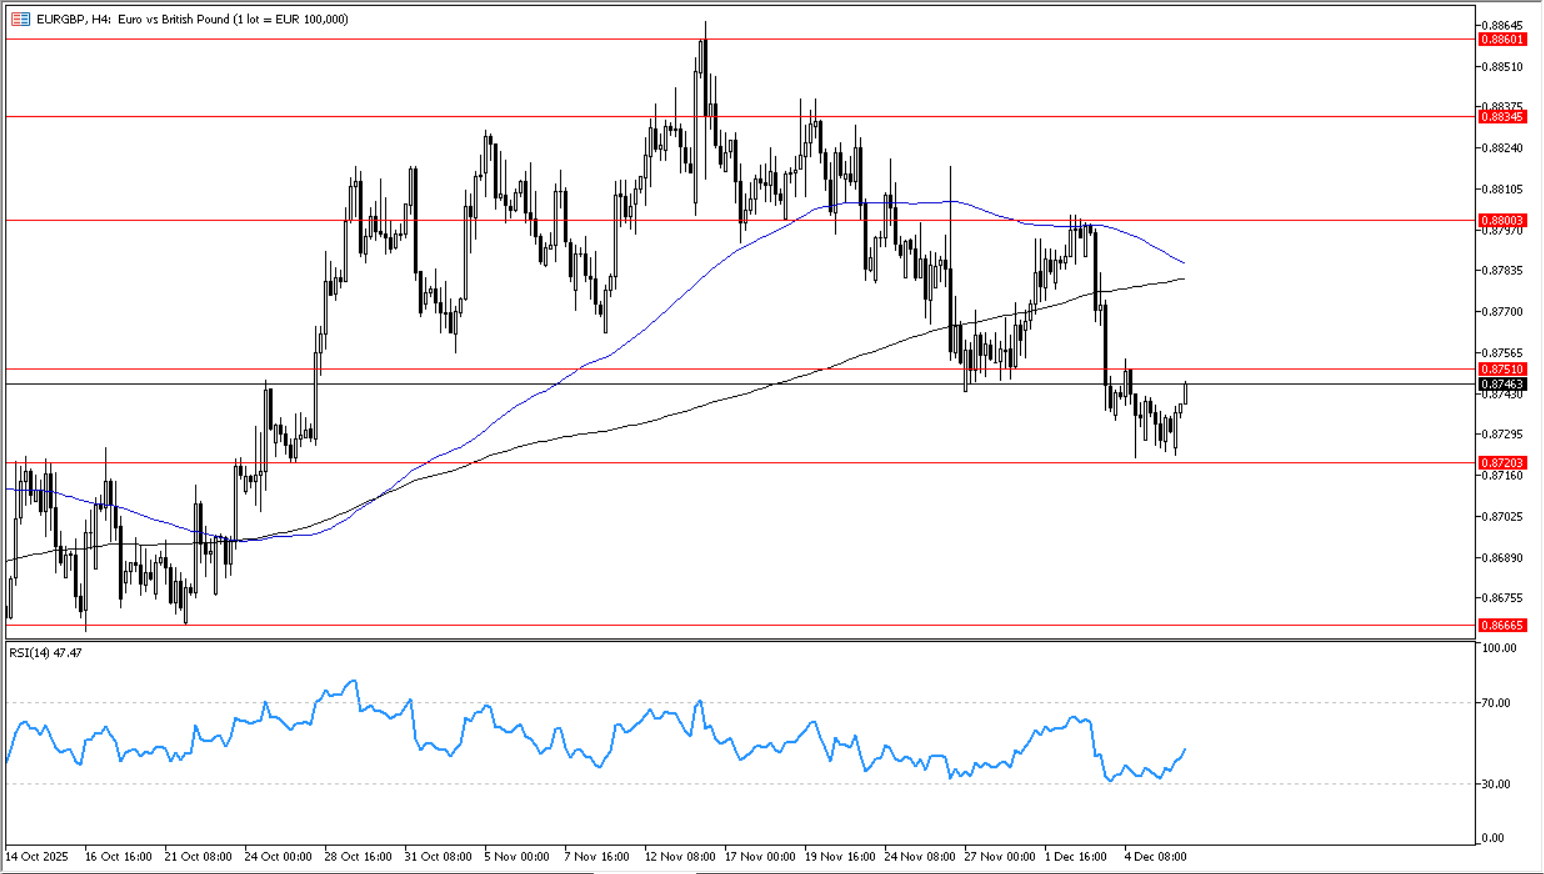Viewport: 1544px width, 874px height.
Task: Click the latest candlestick on the chart
Action: (1185, 392)
